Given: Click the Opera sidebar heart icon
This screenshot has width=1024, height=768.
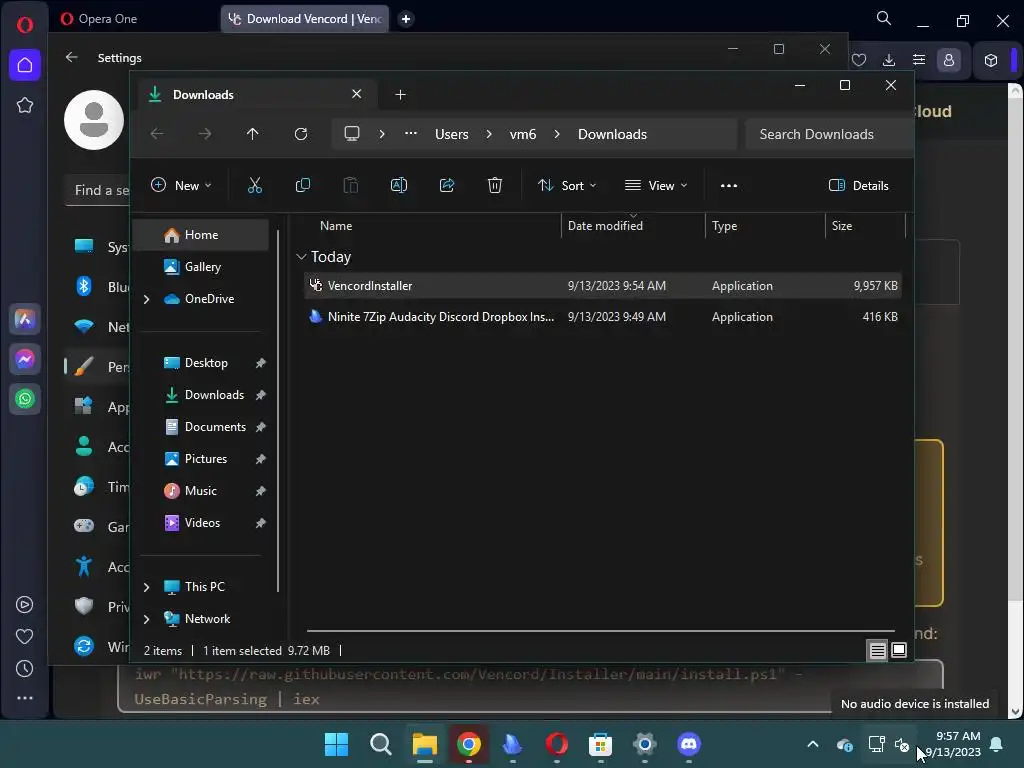Looking at the screenshot, I should click(25, 637).
